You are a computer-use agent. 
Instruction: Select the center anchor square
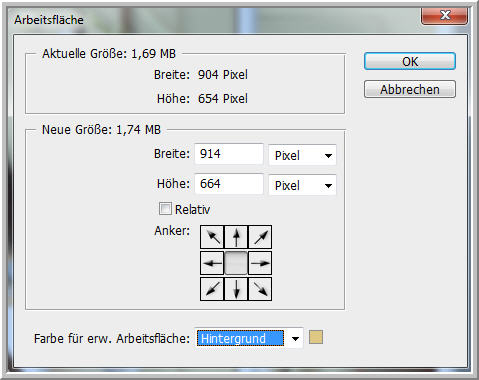pyautogui.click(x=236, y=263)
